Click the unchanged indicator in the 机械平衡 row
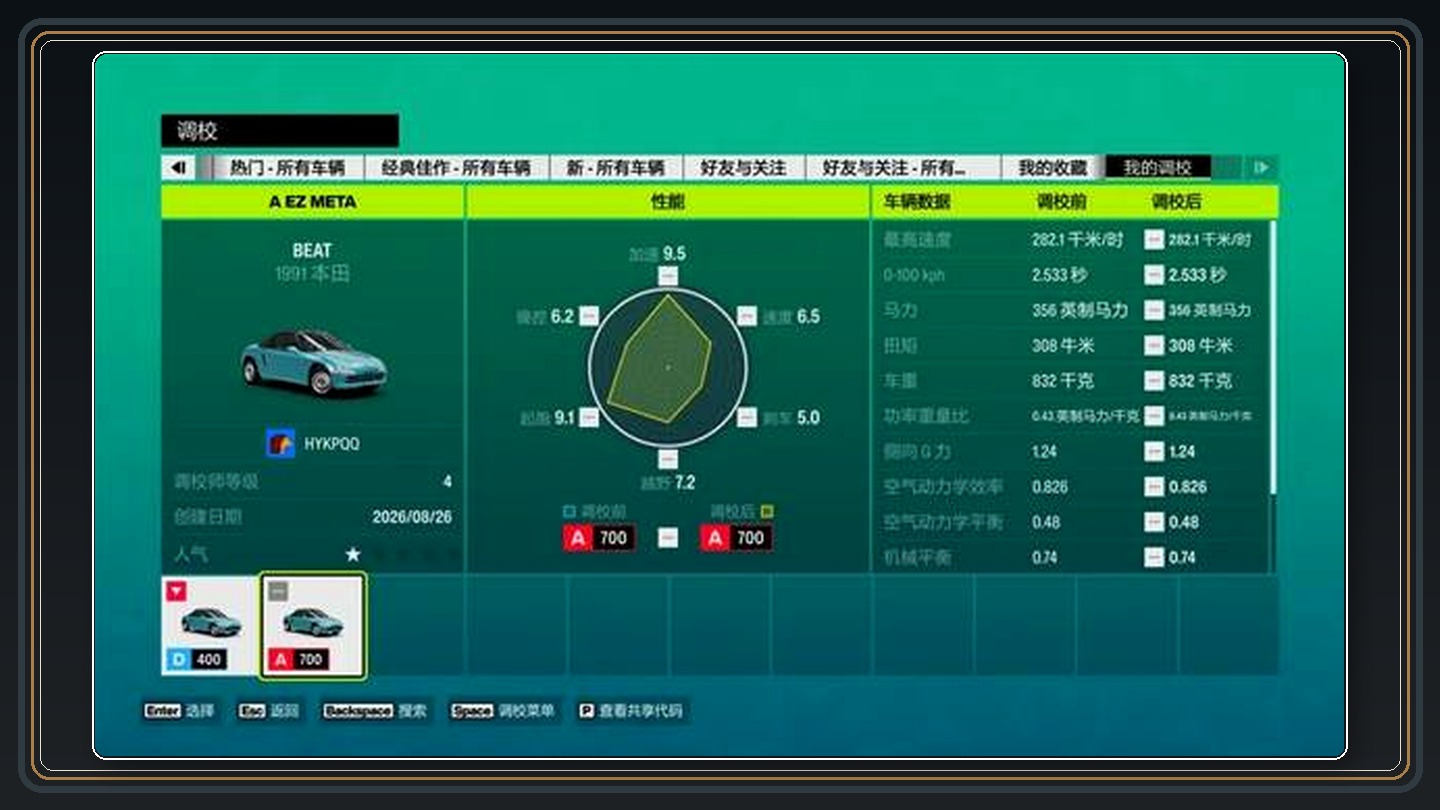 (x=1154, y=557)
